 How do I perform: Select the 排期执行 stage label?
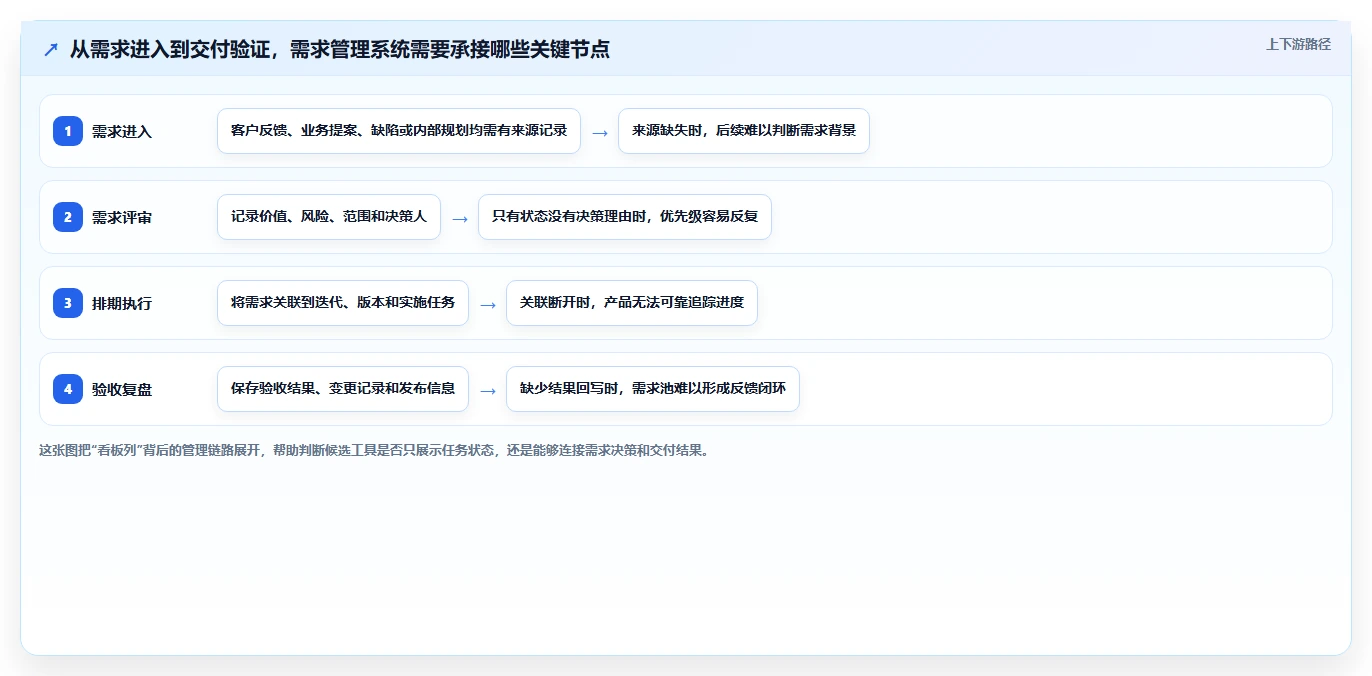pos(122,303)
